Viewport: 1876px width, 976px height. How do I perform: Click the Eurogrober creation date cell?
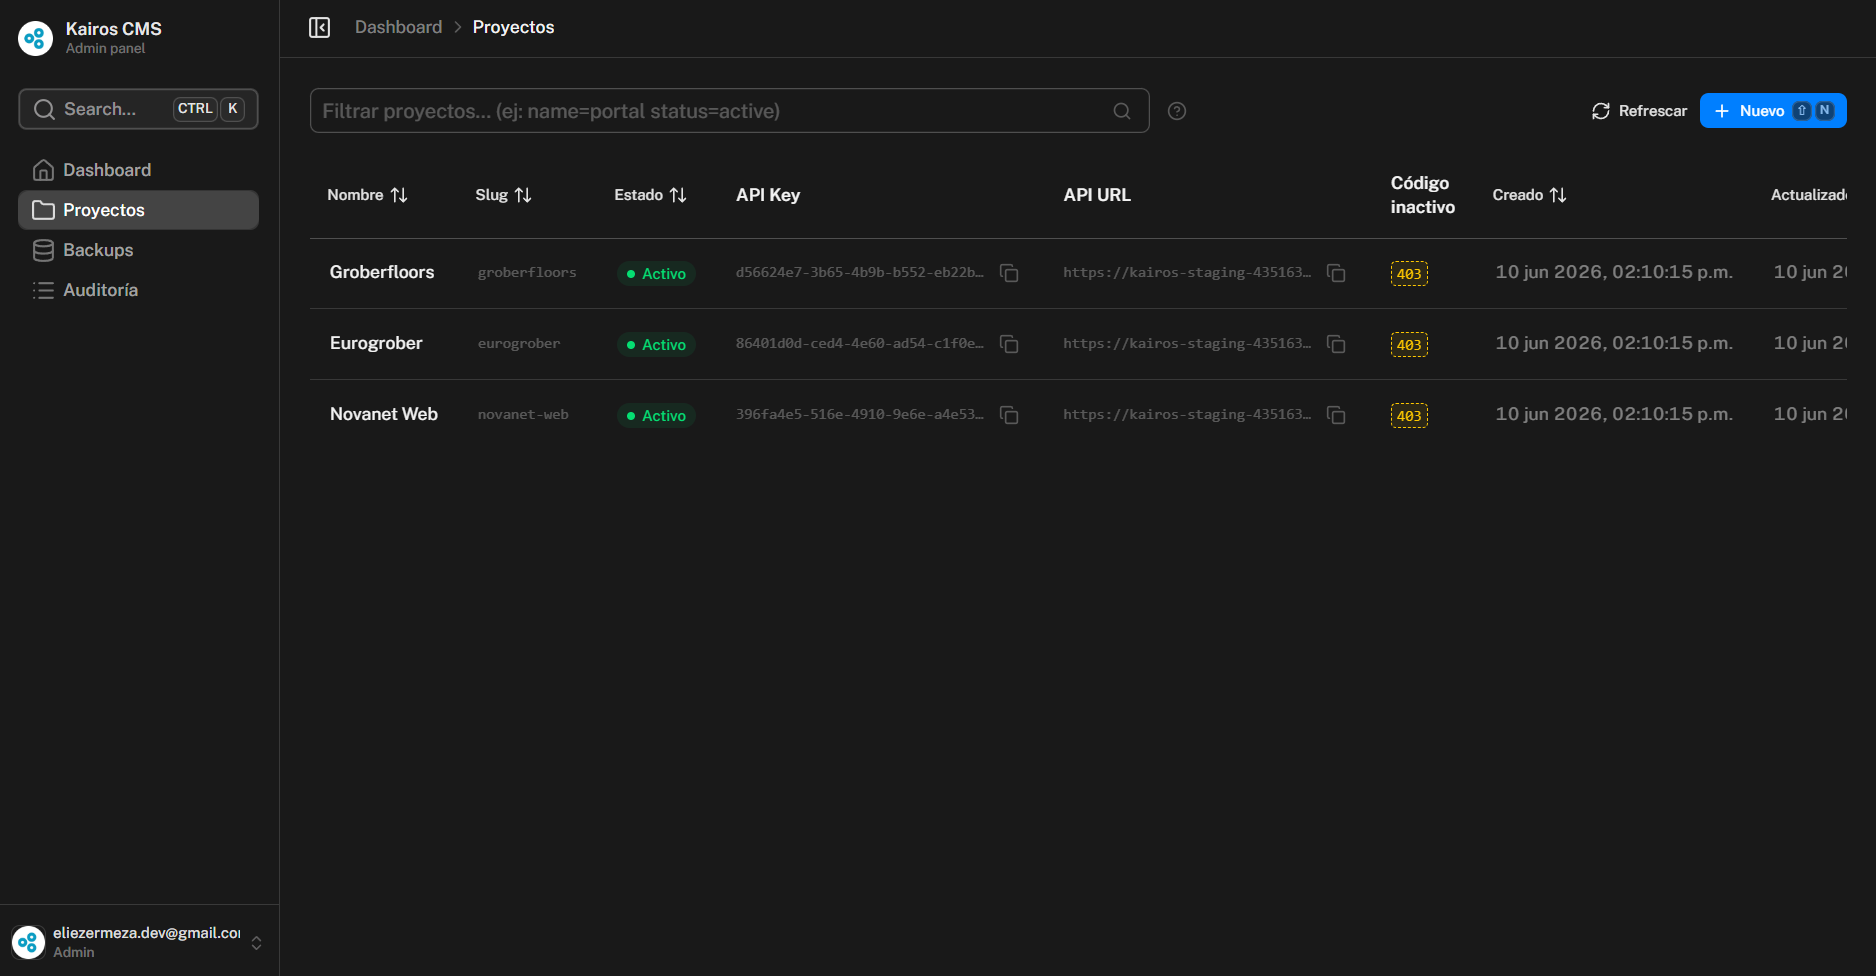1614,343
